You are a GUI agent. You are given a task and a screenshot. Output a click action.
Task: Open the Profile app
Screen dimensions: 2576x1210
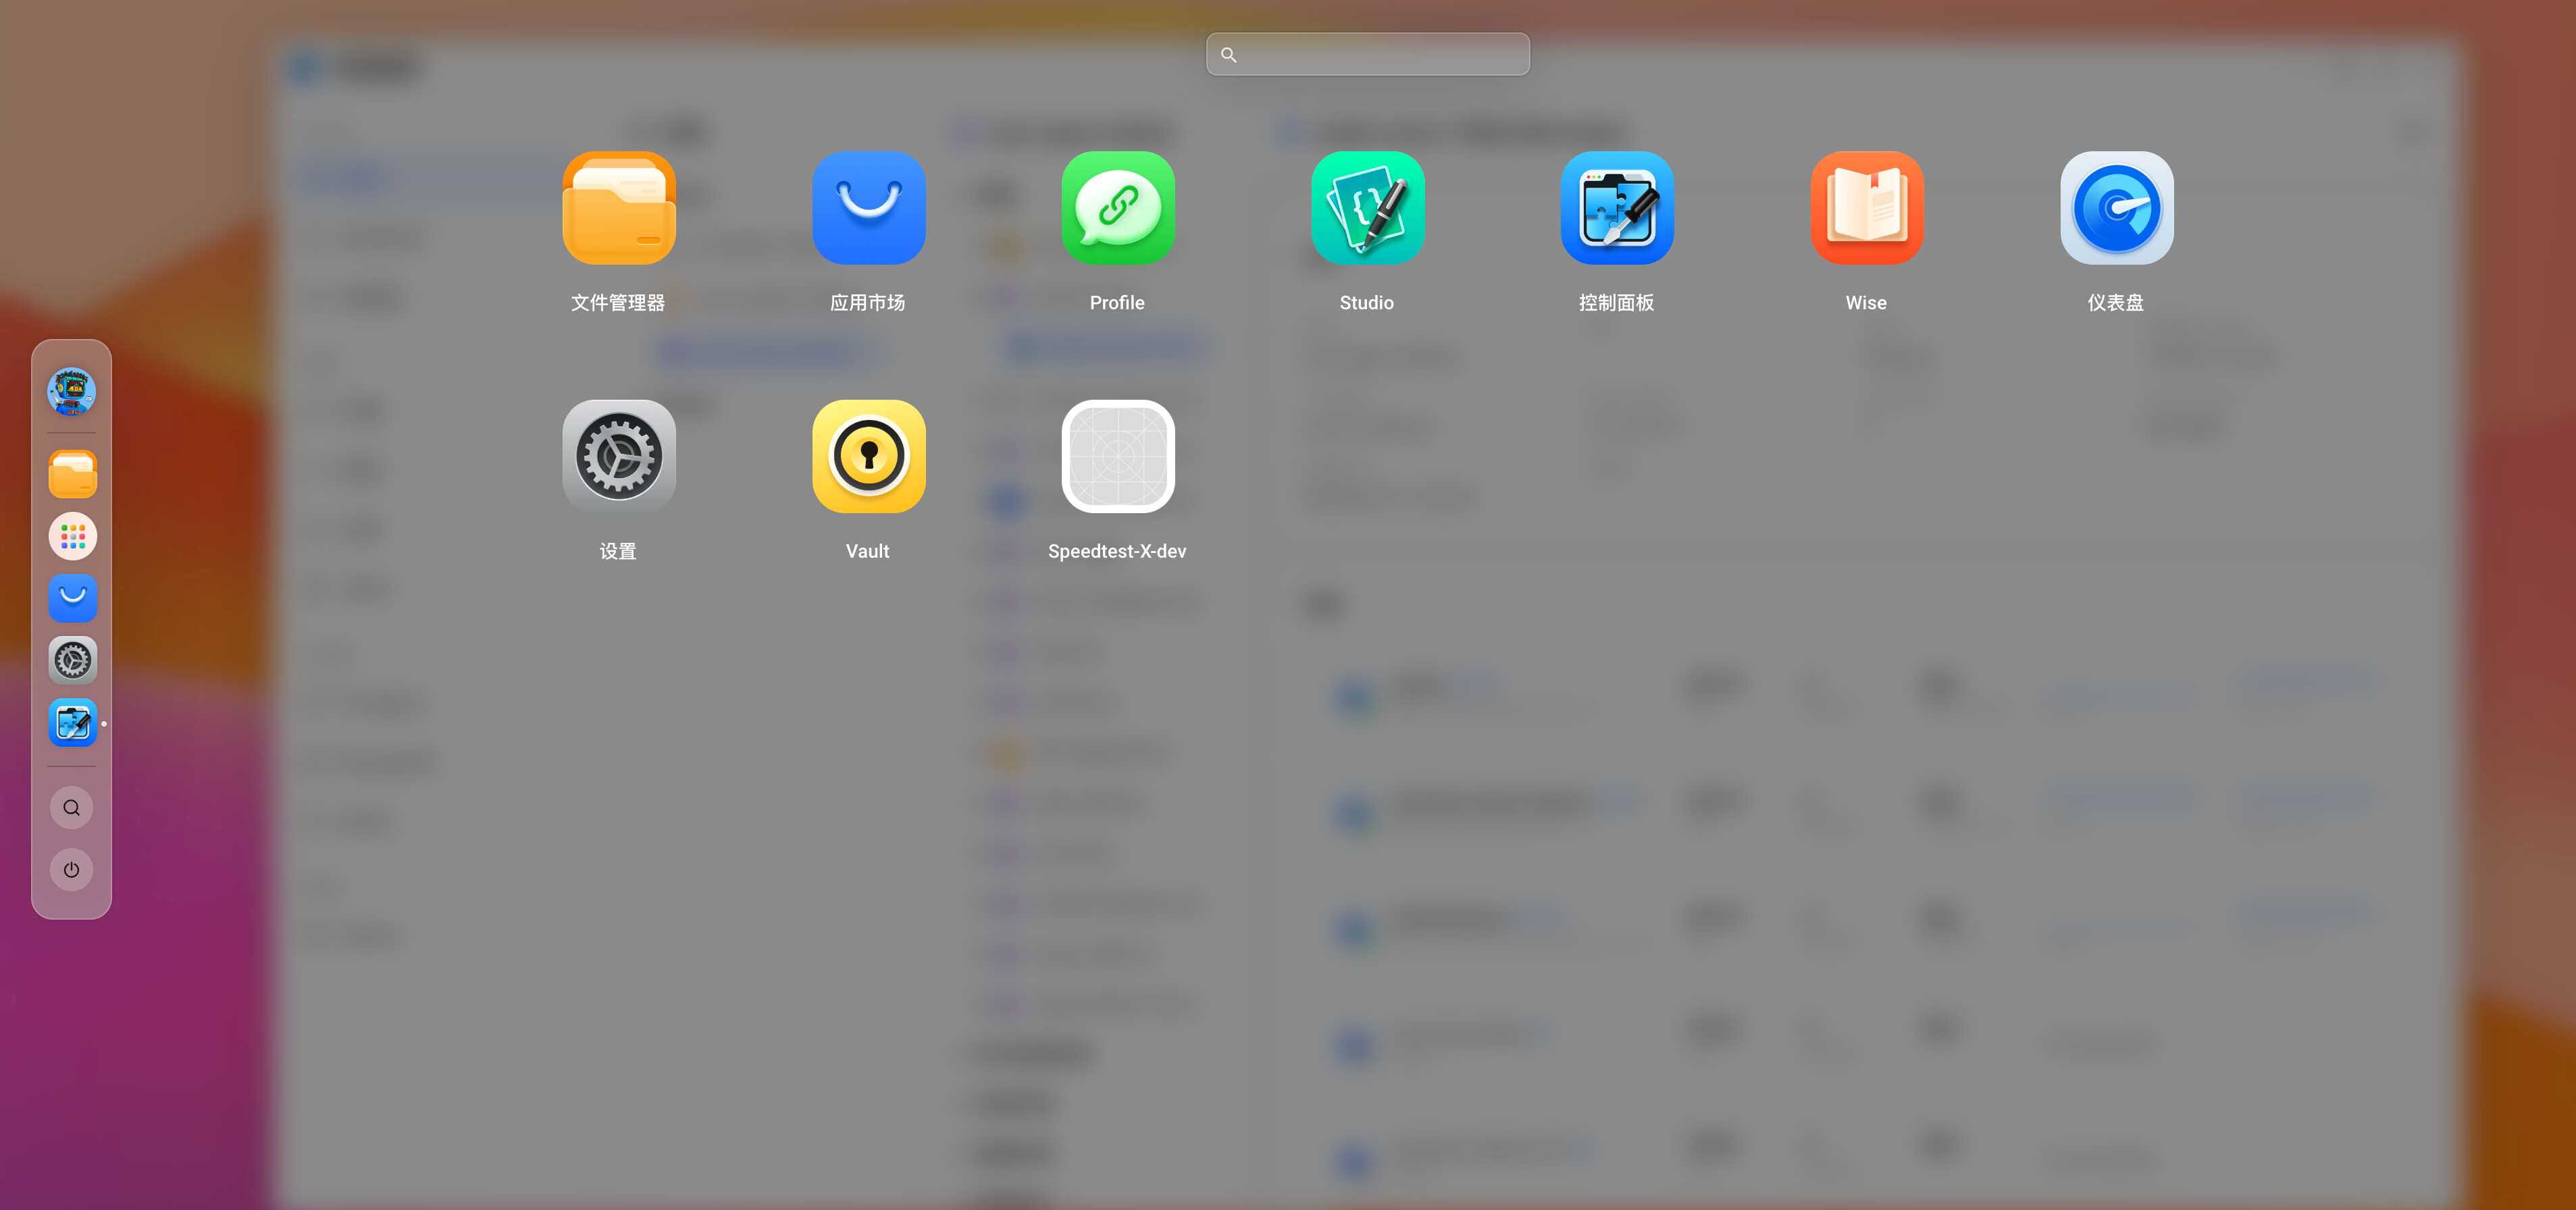pos(1118,208)
